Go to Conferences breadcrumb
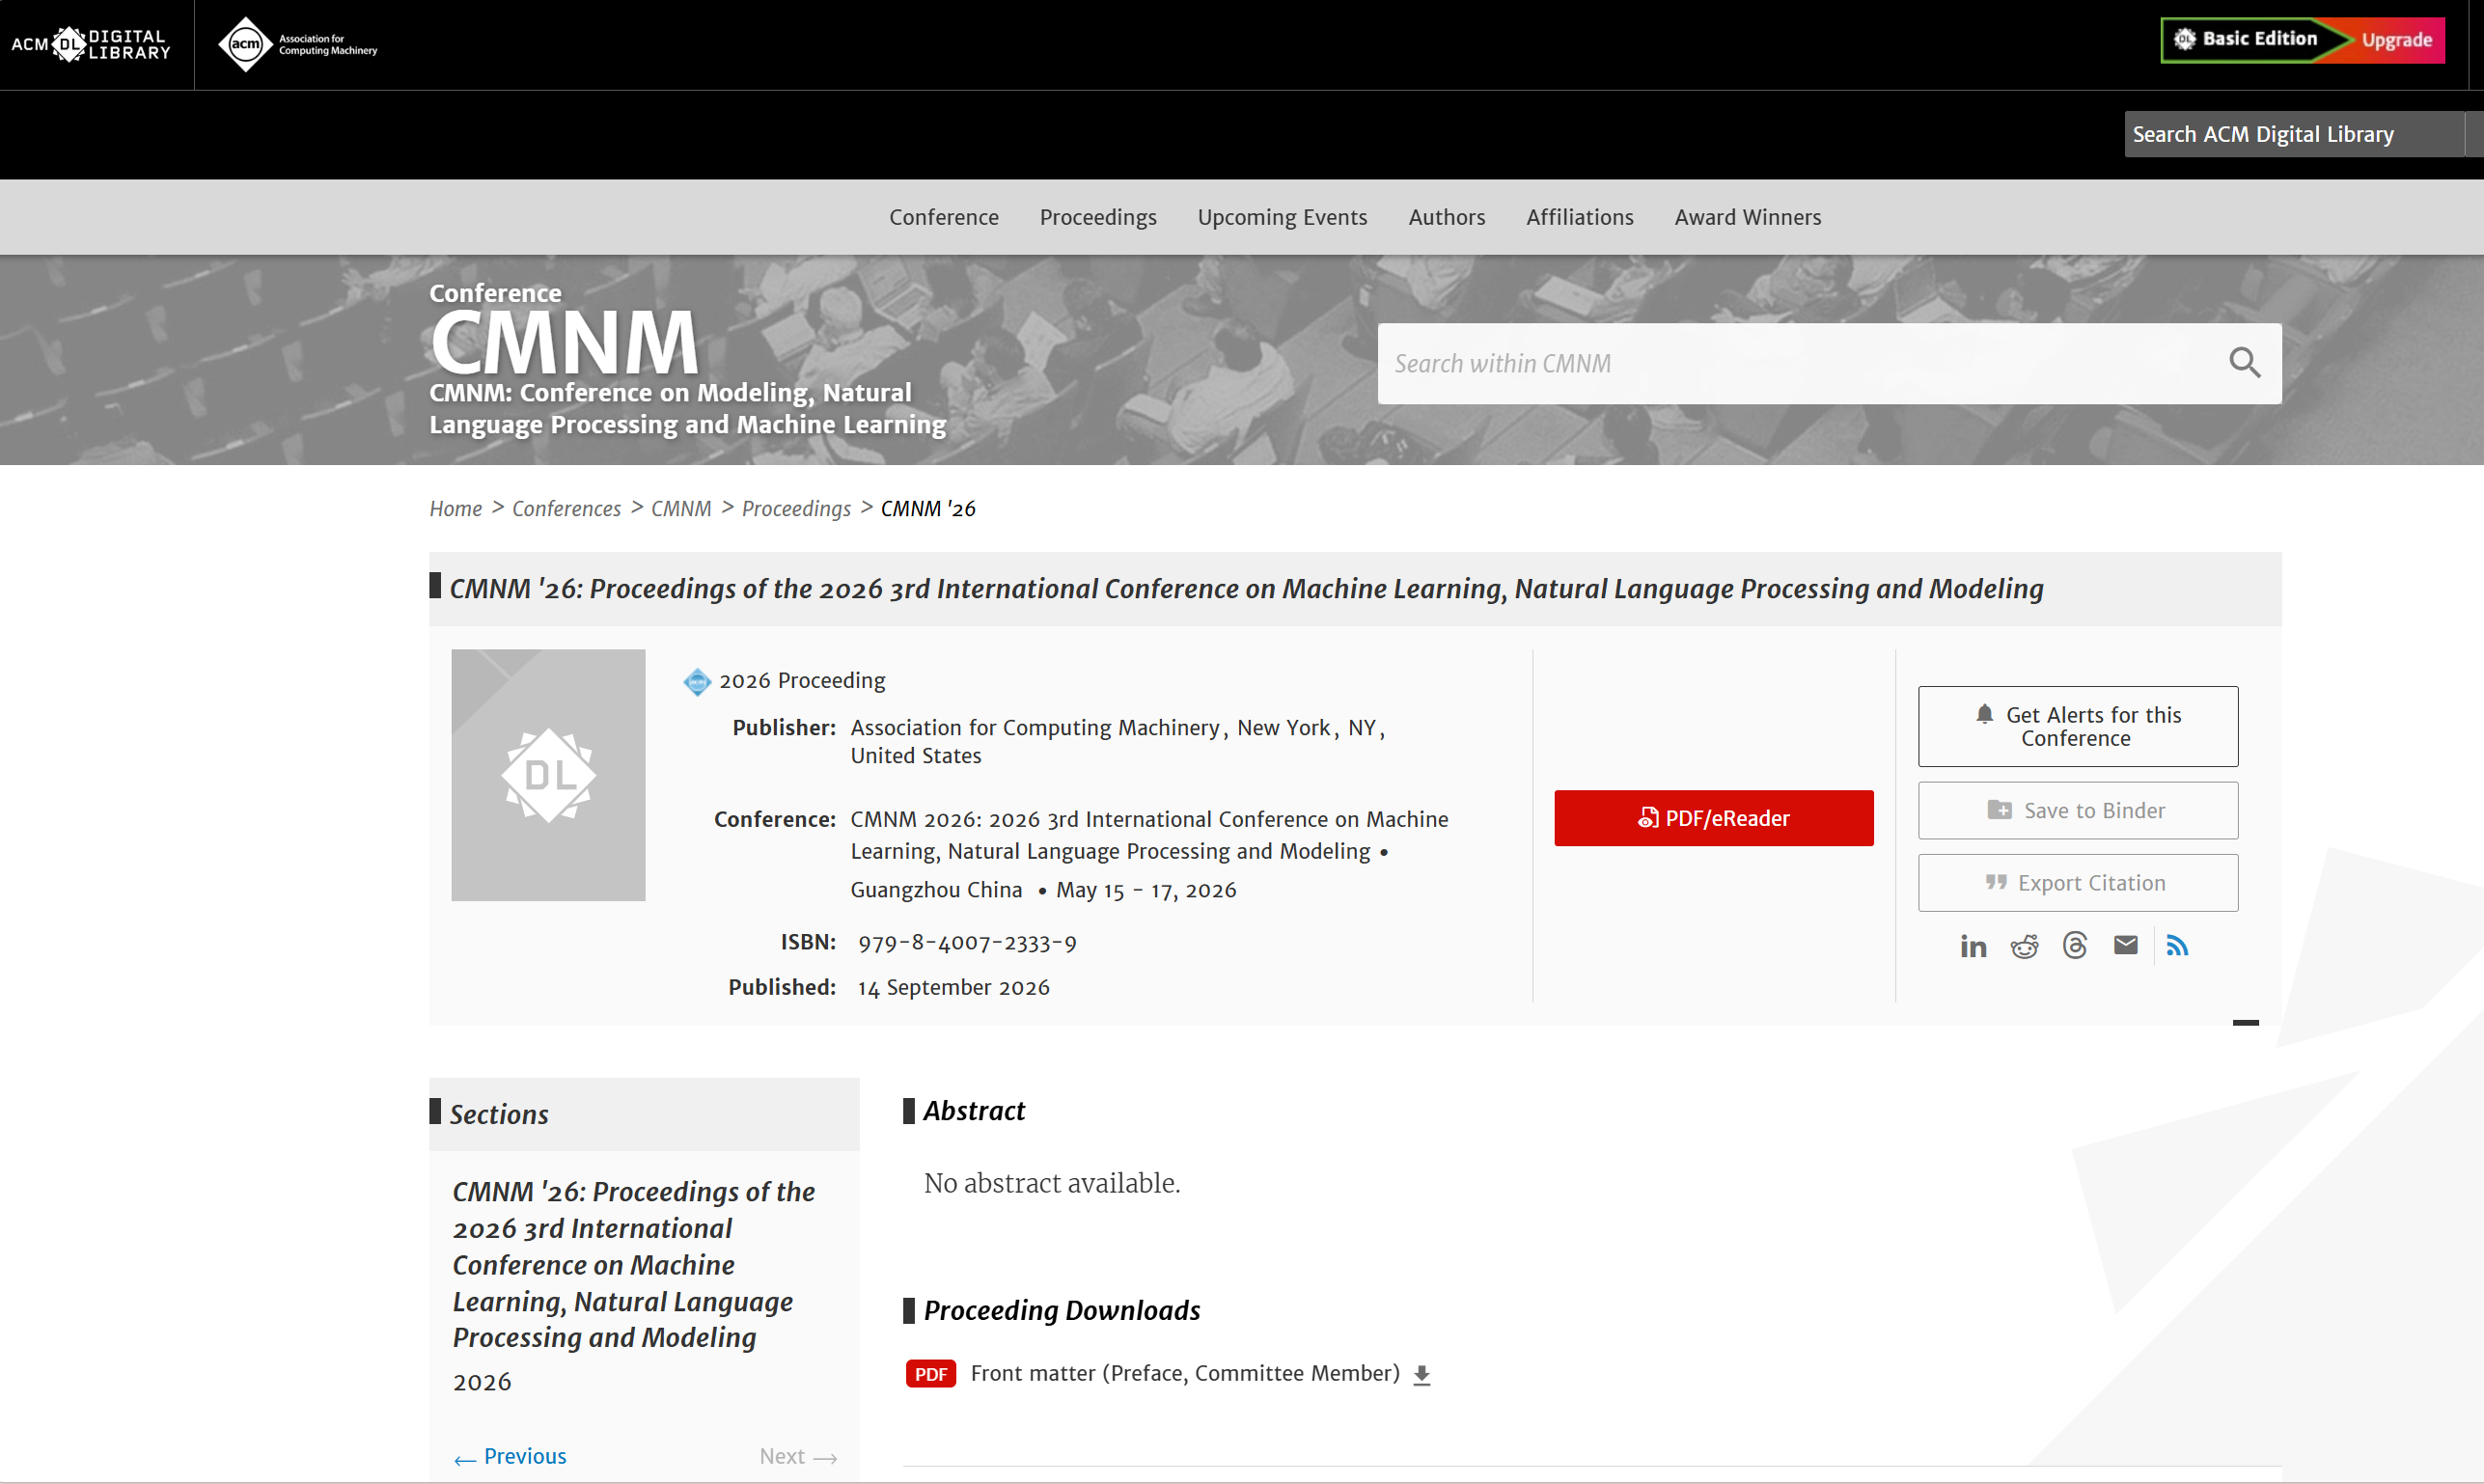This screenshot has width=2484, height=1484. [x=566, y=508]
